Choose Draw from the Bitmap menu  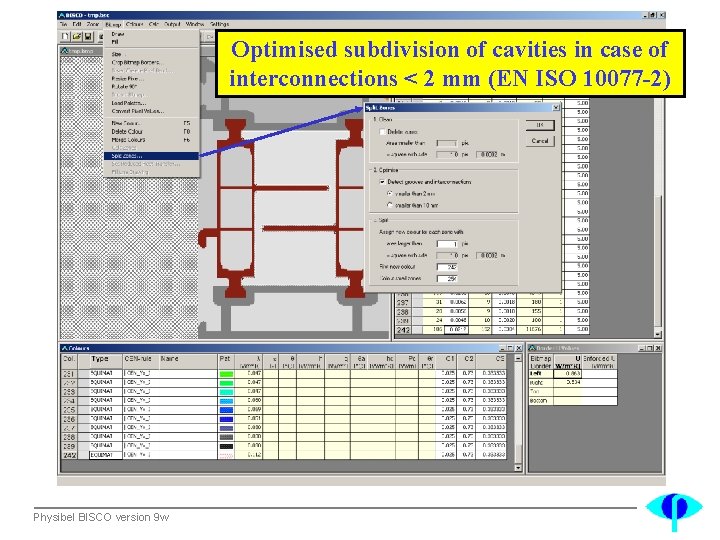pyautogui.click(x=152, y=34)
